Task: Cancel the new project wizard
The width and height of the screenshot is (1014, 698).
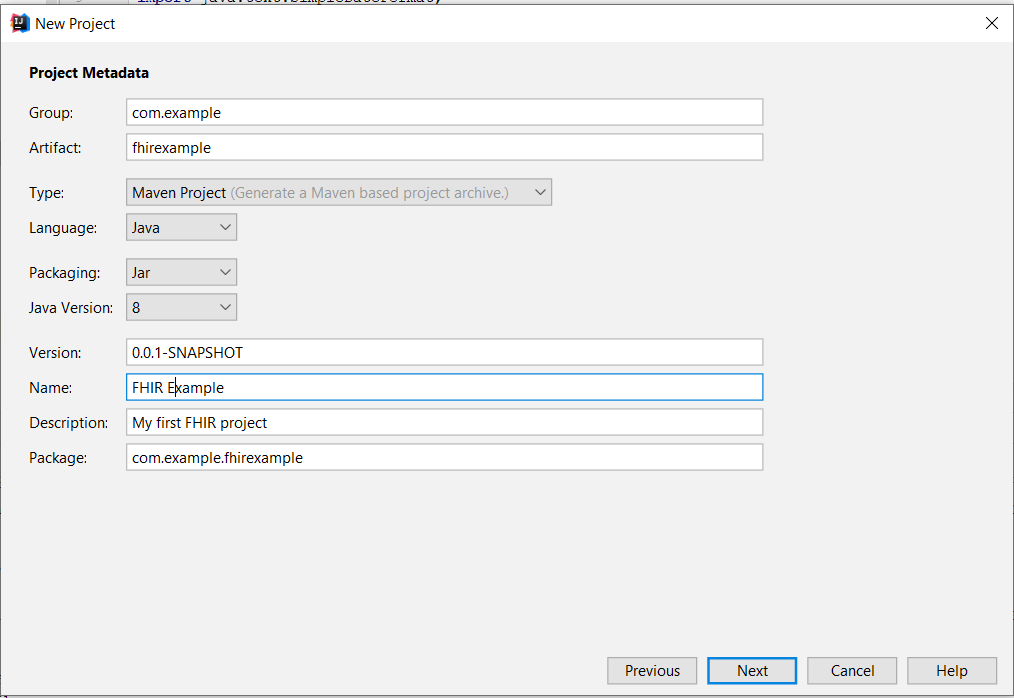Action: click(x=852, y=671)
